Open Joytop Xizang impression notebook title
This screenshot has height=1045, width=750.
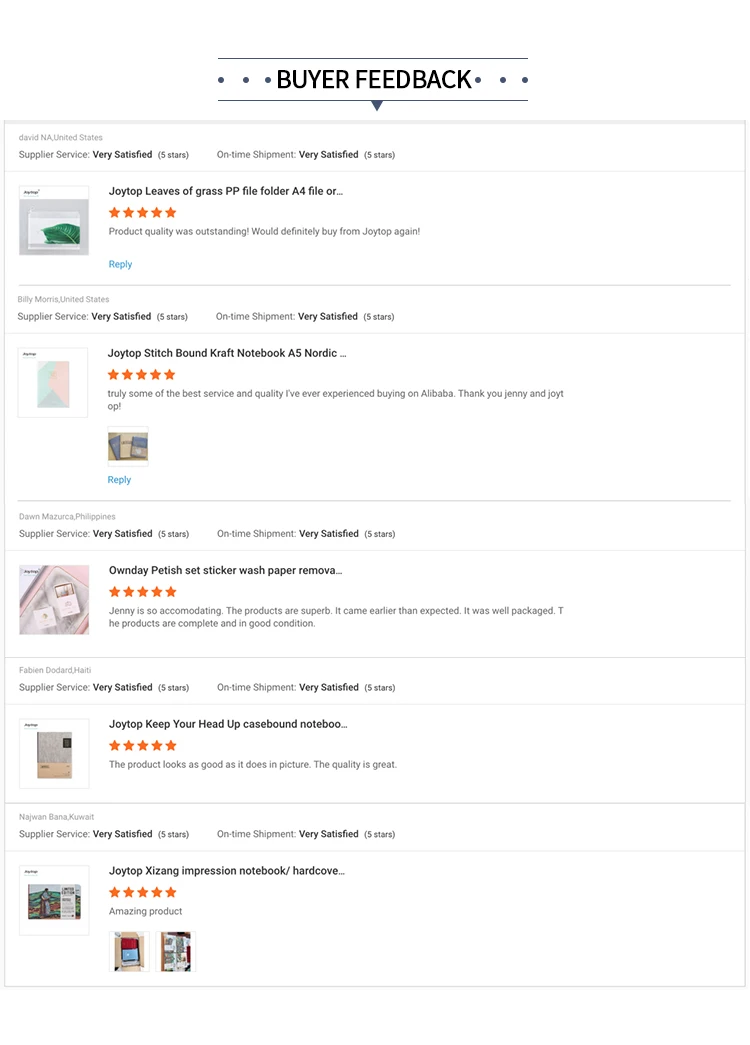[x=226, y=871]
